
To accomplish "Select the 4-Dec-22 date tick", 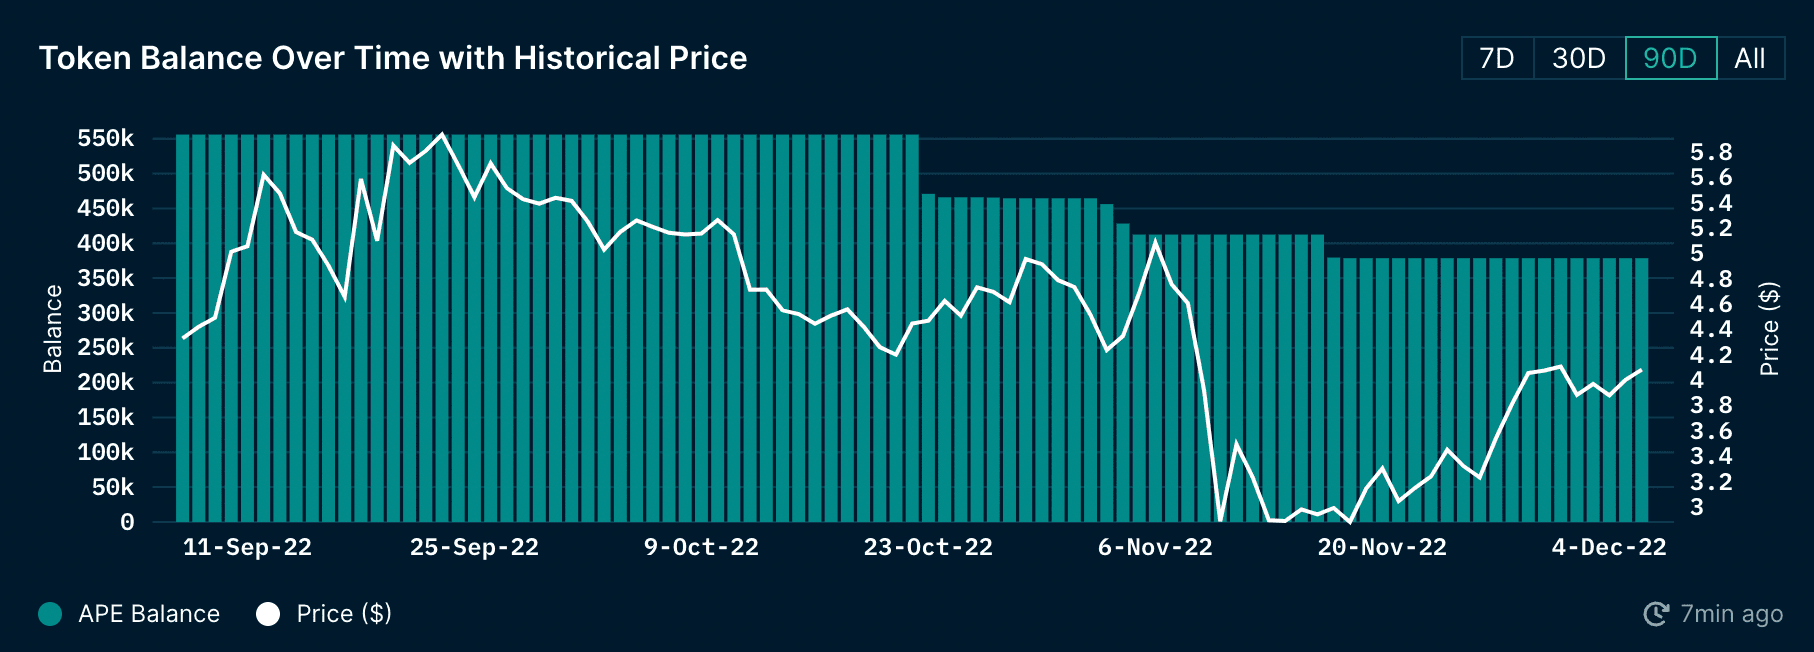I will (x=1609, y=547).
